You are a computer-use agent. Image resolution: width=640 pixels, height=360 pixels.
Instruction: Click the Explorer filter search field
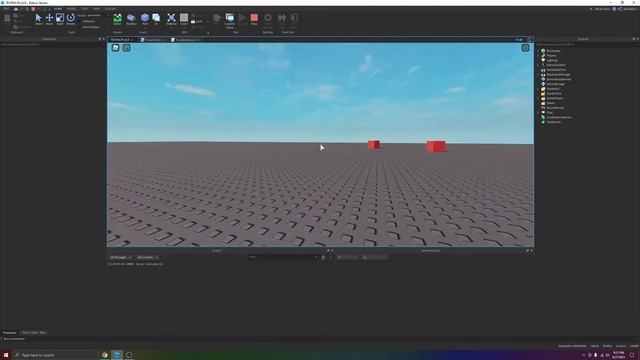[587, 44]
